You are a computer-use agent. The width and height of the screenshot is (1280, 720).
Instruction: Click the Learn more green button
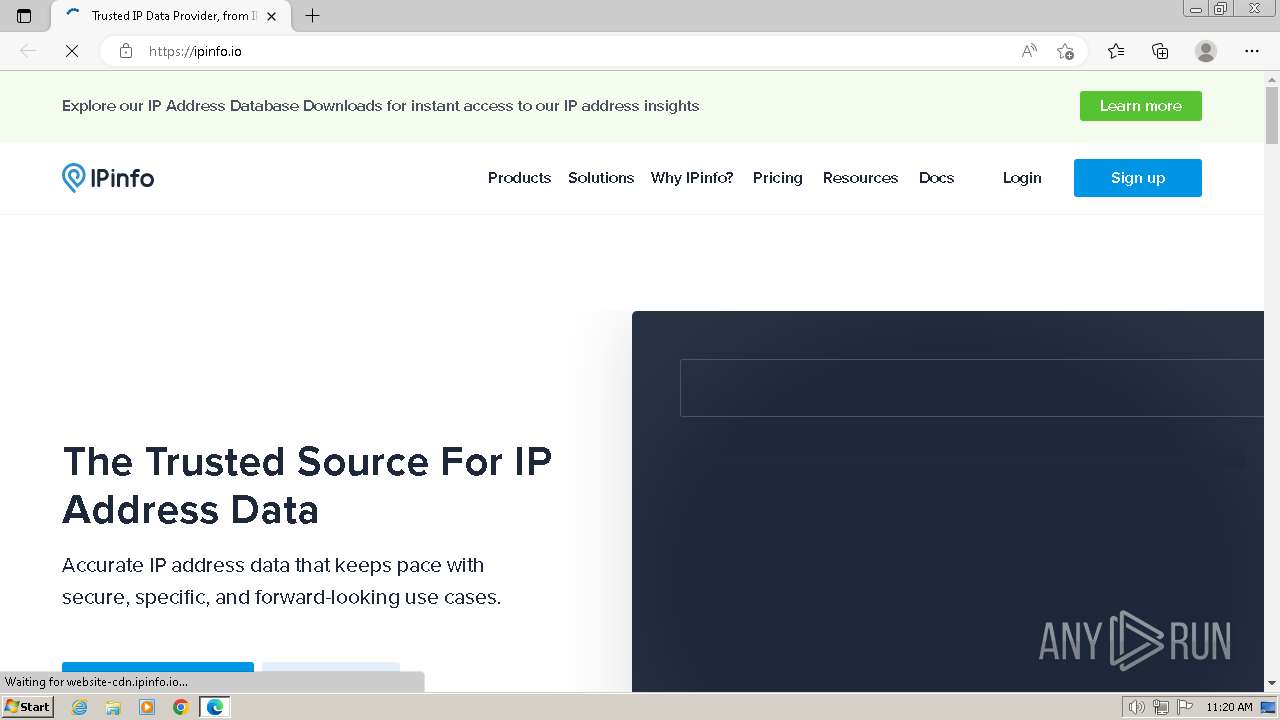1141,106
